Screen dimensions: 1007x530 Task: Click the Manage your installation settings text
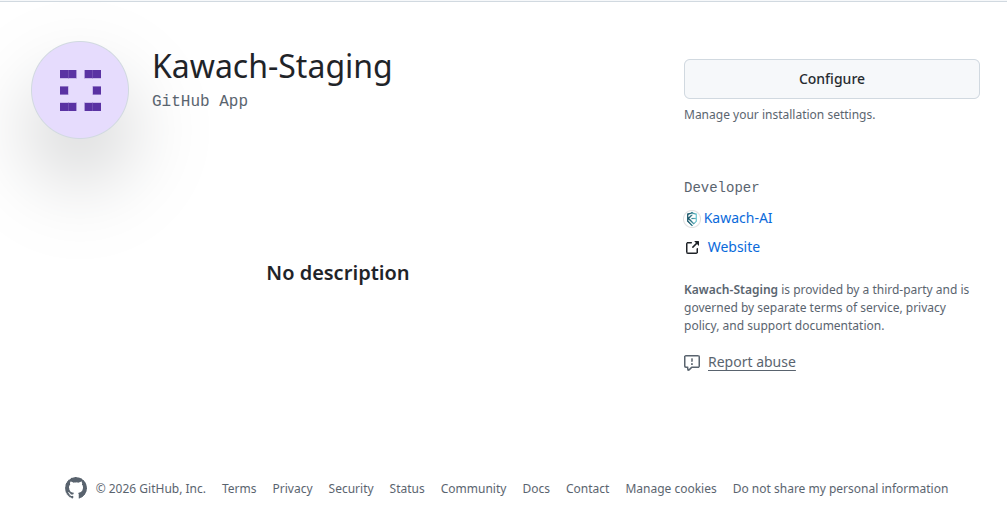point(779,115)
